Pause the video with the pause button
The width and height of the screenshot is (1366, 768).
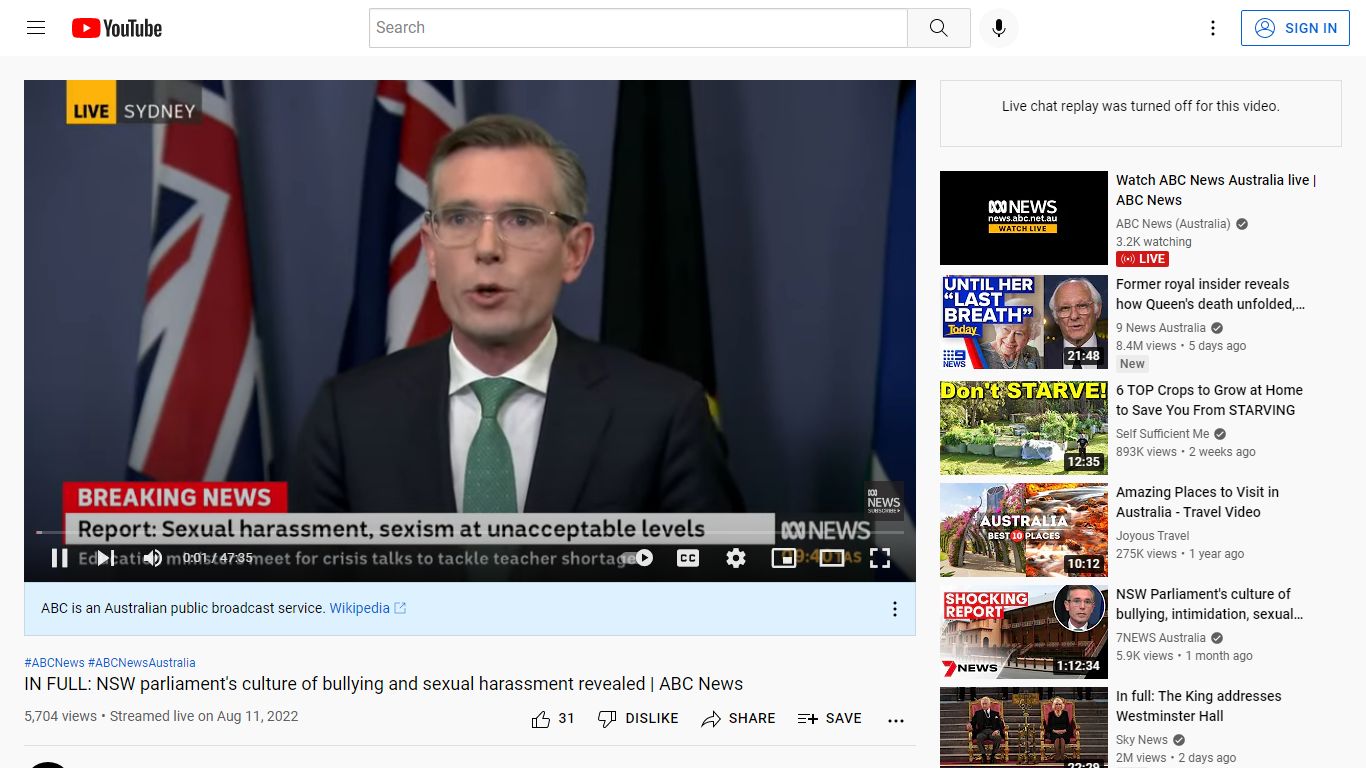coord(59,558)
